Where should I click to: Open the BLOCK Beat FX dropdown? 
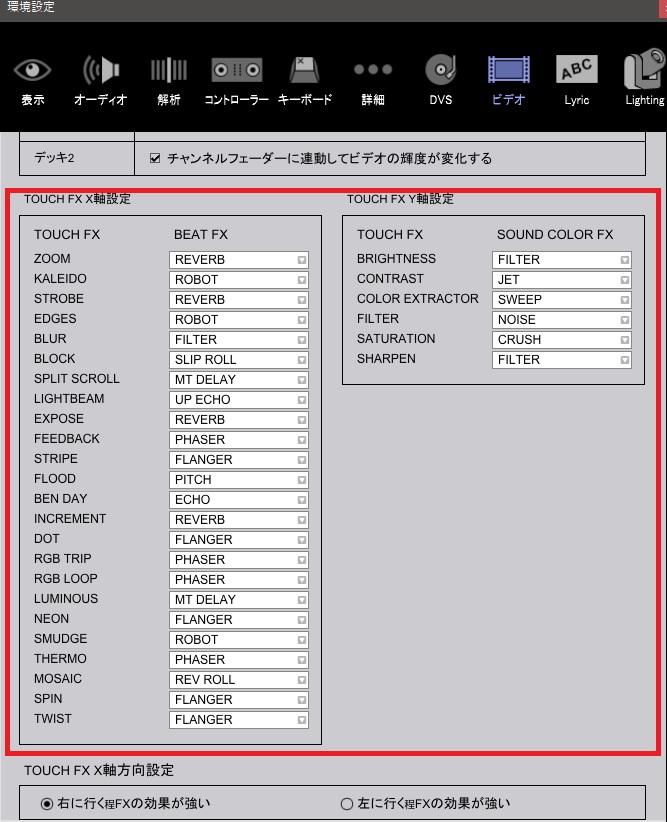click(239, 359)
